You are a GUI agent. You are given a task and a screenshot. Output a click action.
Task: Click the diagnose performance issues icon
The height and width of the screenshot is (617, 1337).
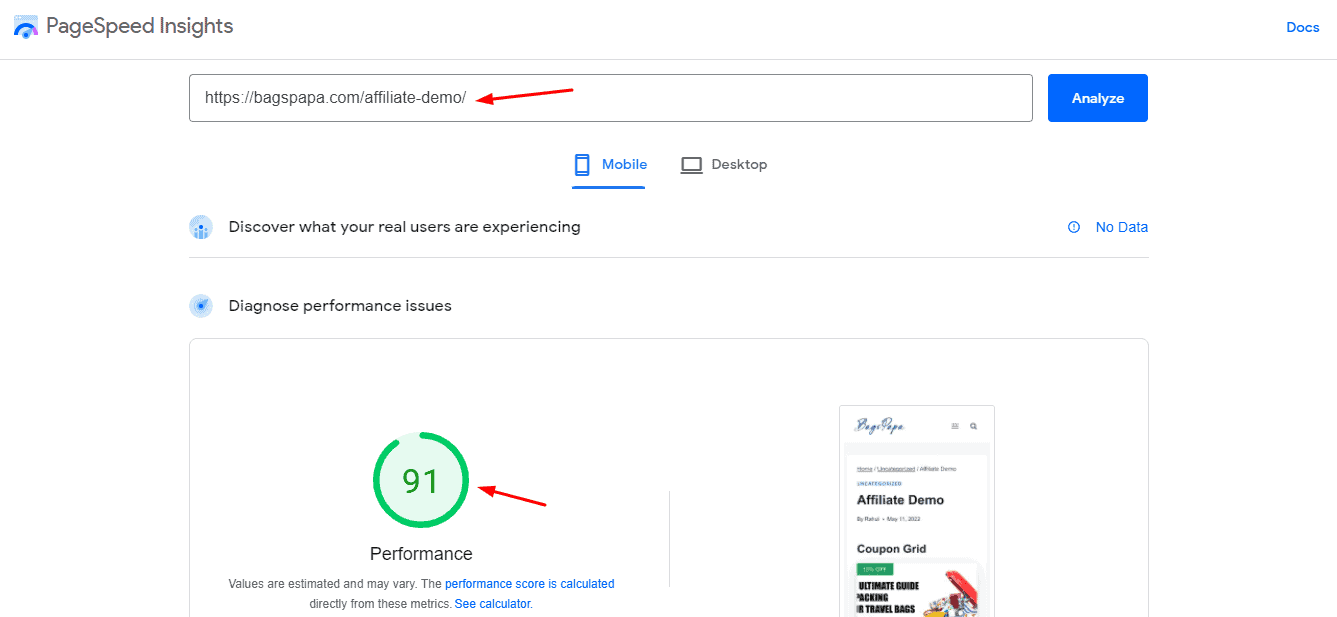point(201,306)
